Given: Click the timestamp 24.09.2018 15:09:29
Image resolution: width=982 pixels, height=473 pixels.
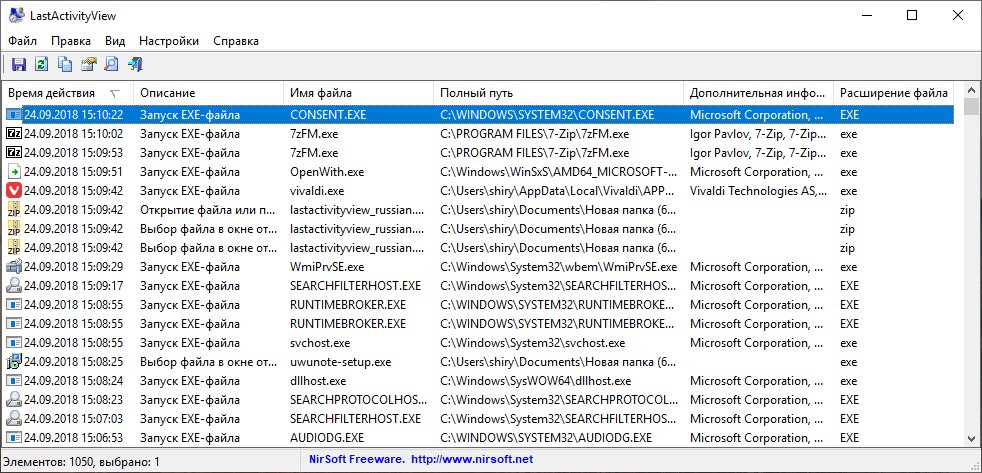Looking at the screenshot, I should tap(73, 267).
